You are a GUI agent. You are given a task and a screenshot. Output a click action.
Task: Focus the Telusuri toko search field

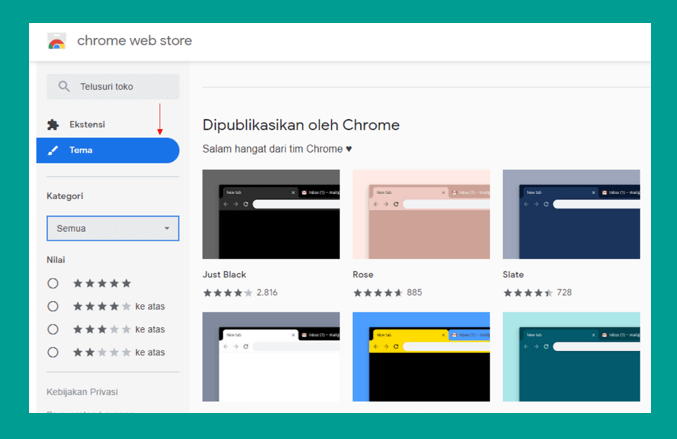[113, 86]
